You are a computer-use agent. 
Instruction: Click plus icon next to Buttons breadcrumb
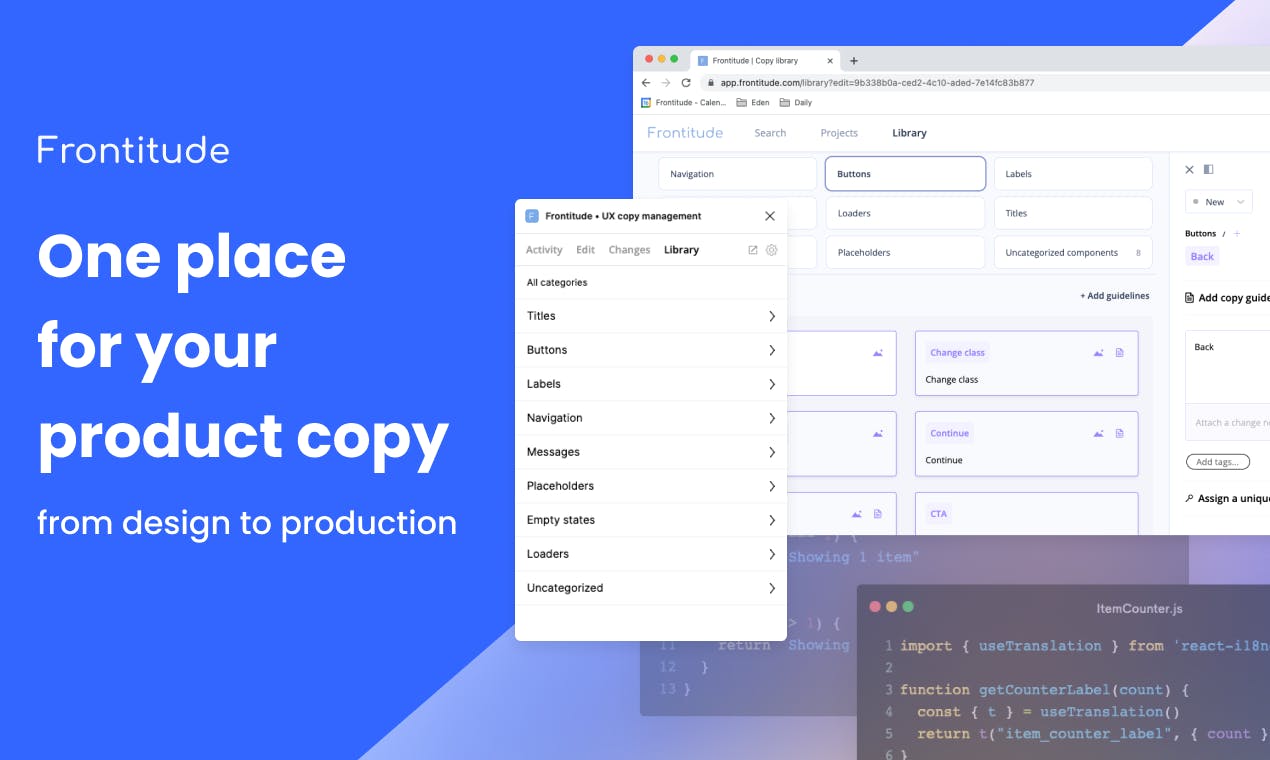1237,233
